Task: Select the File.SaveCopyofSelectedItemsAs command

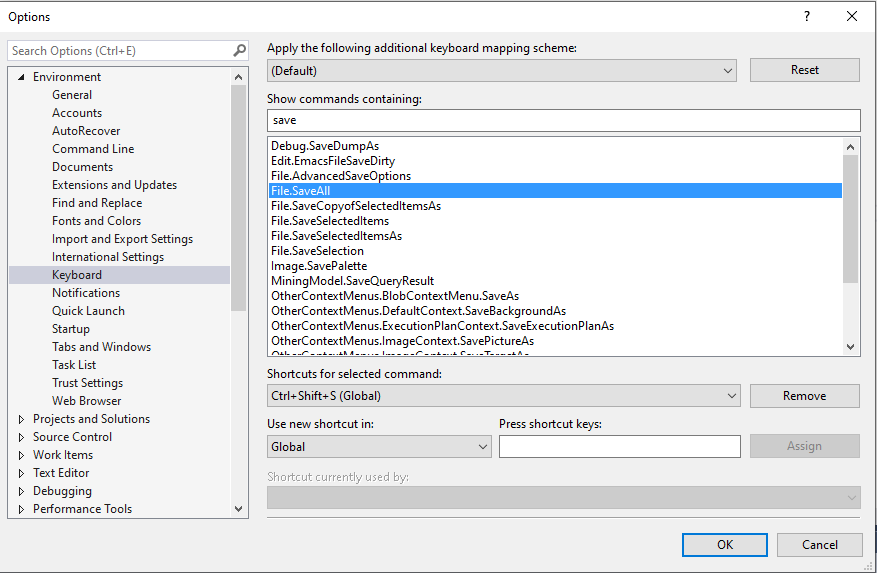Action: point(356,206)
